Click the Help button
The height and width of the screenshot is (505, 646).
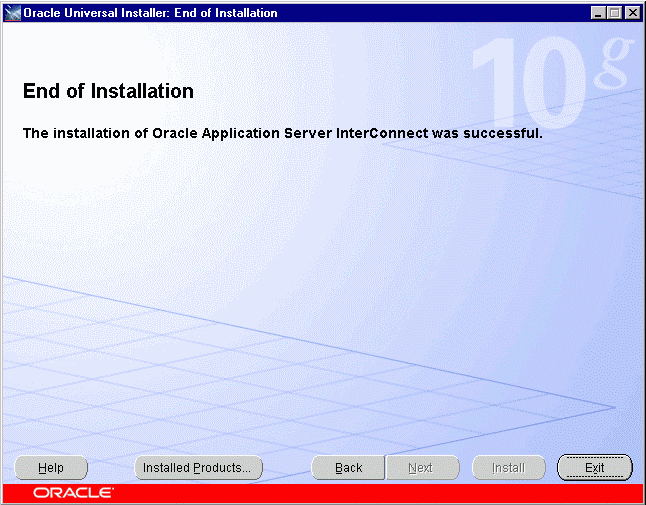click(51, 468)
